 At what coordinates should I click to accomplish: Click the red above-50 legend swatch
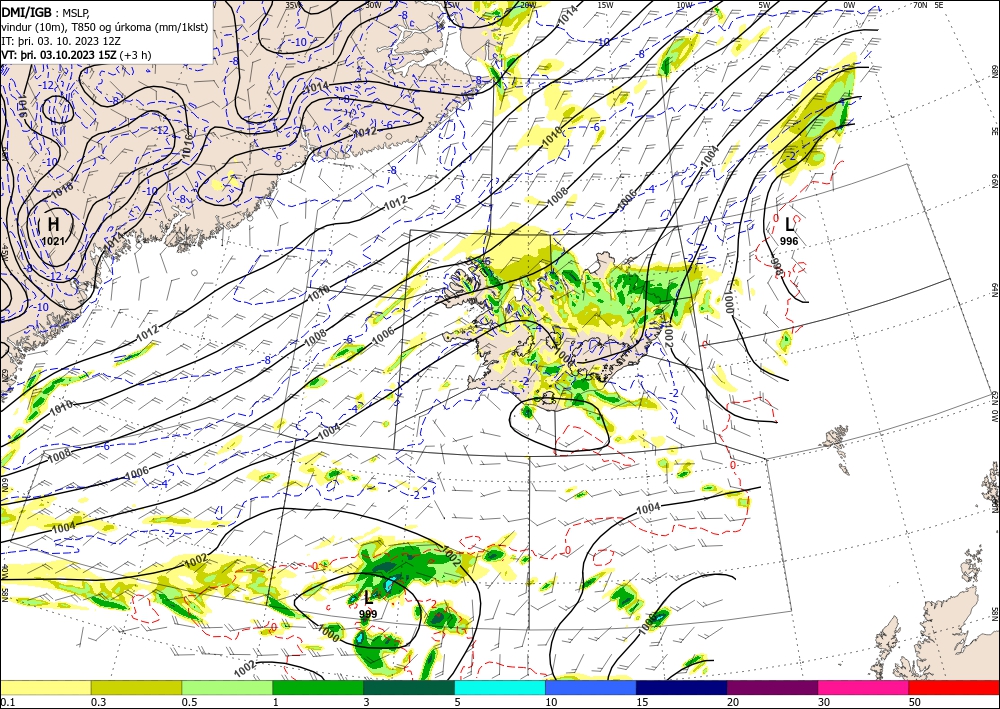coord(954,687)
